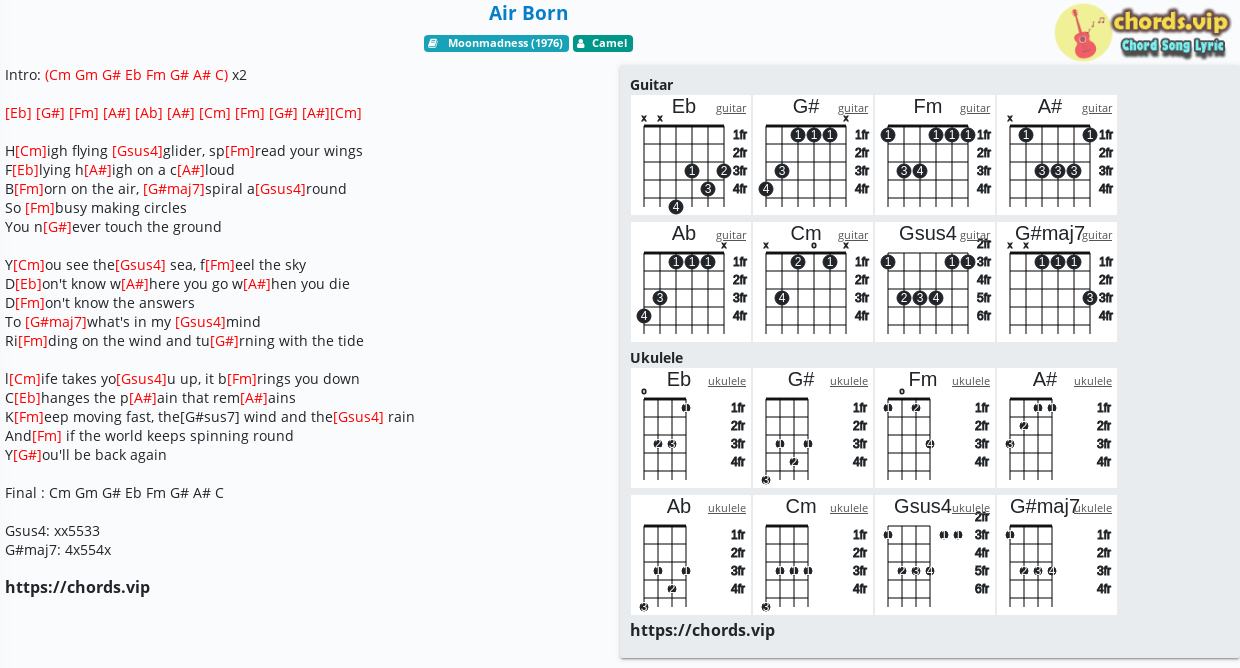Click the "ukulele" link beside the Cm chord
Image resolution: width=1240 pixels, height=668 pixels.
849,508
